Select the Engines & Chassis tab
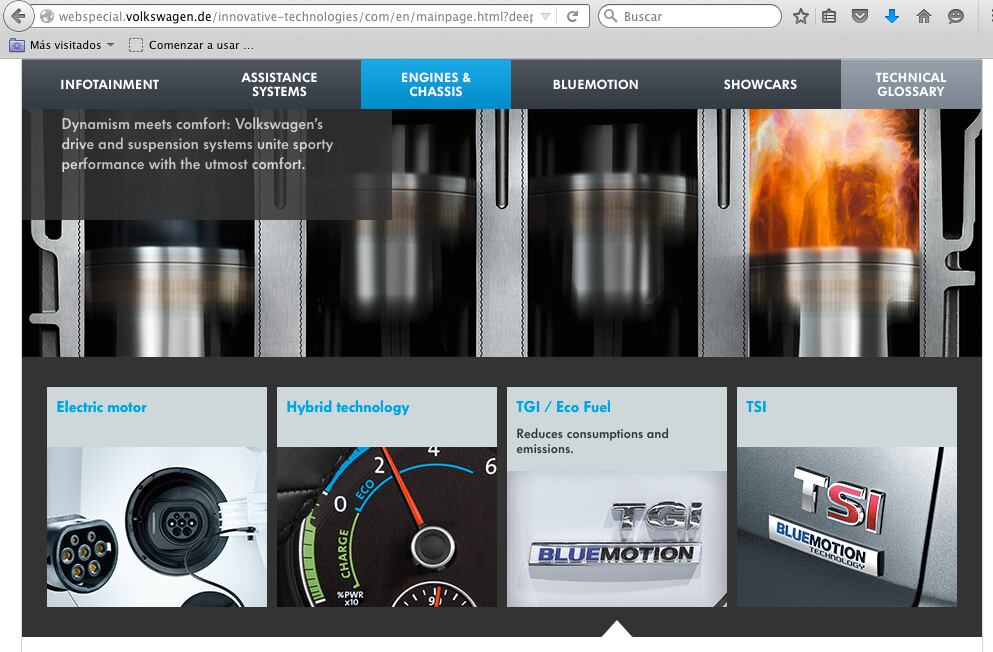993x652 pixels. pyautogui.click(x=436, y=84)
